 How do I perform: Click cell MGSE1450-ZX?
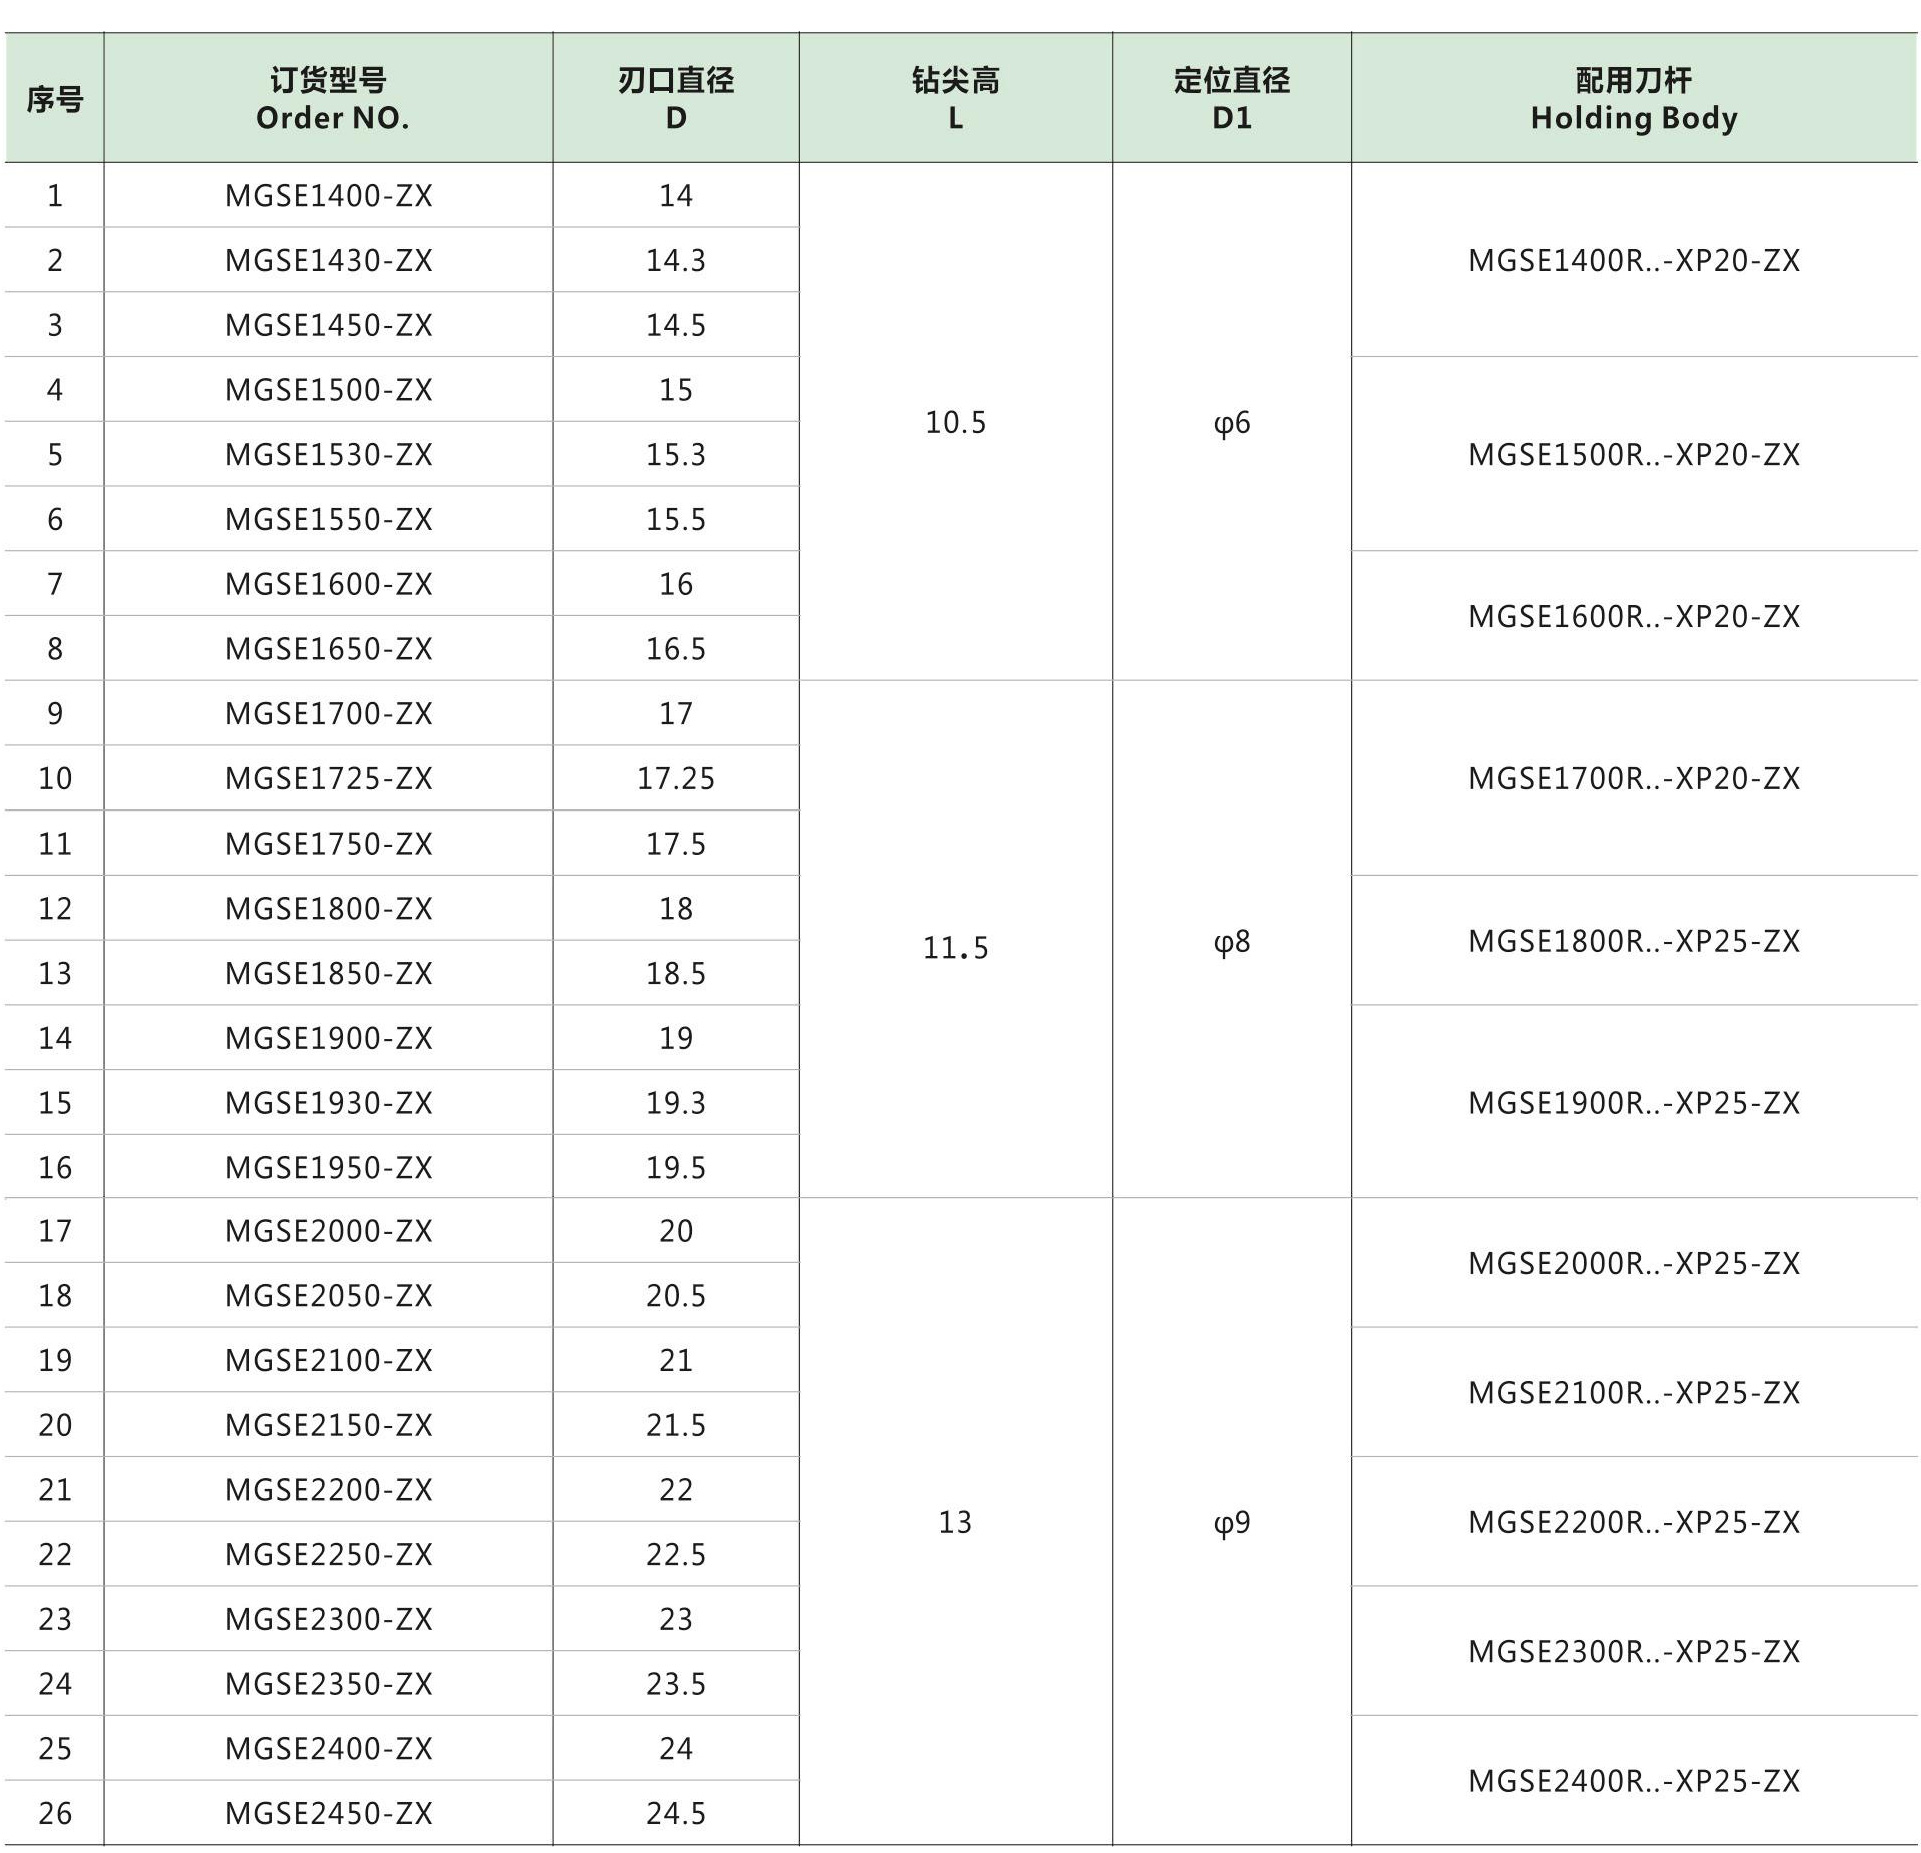tap(329, 325)
